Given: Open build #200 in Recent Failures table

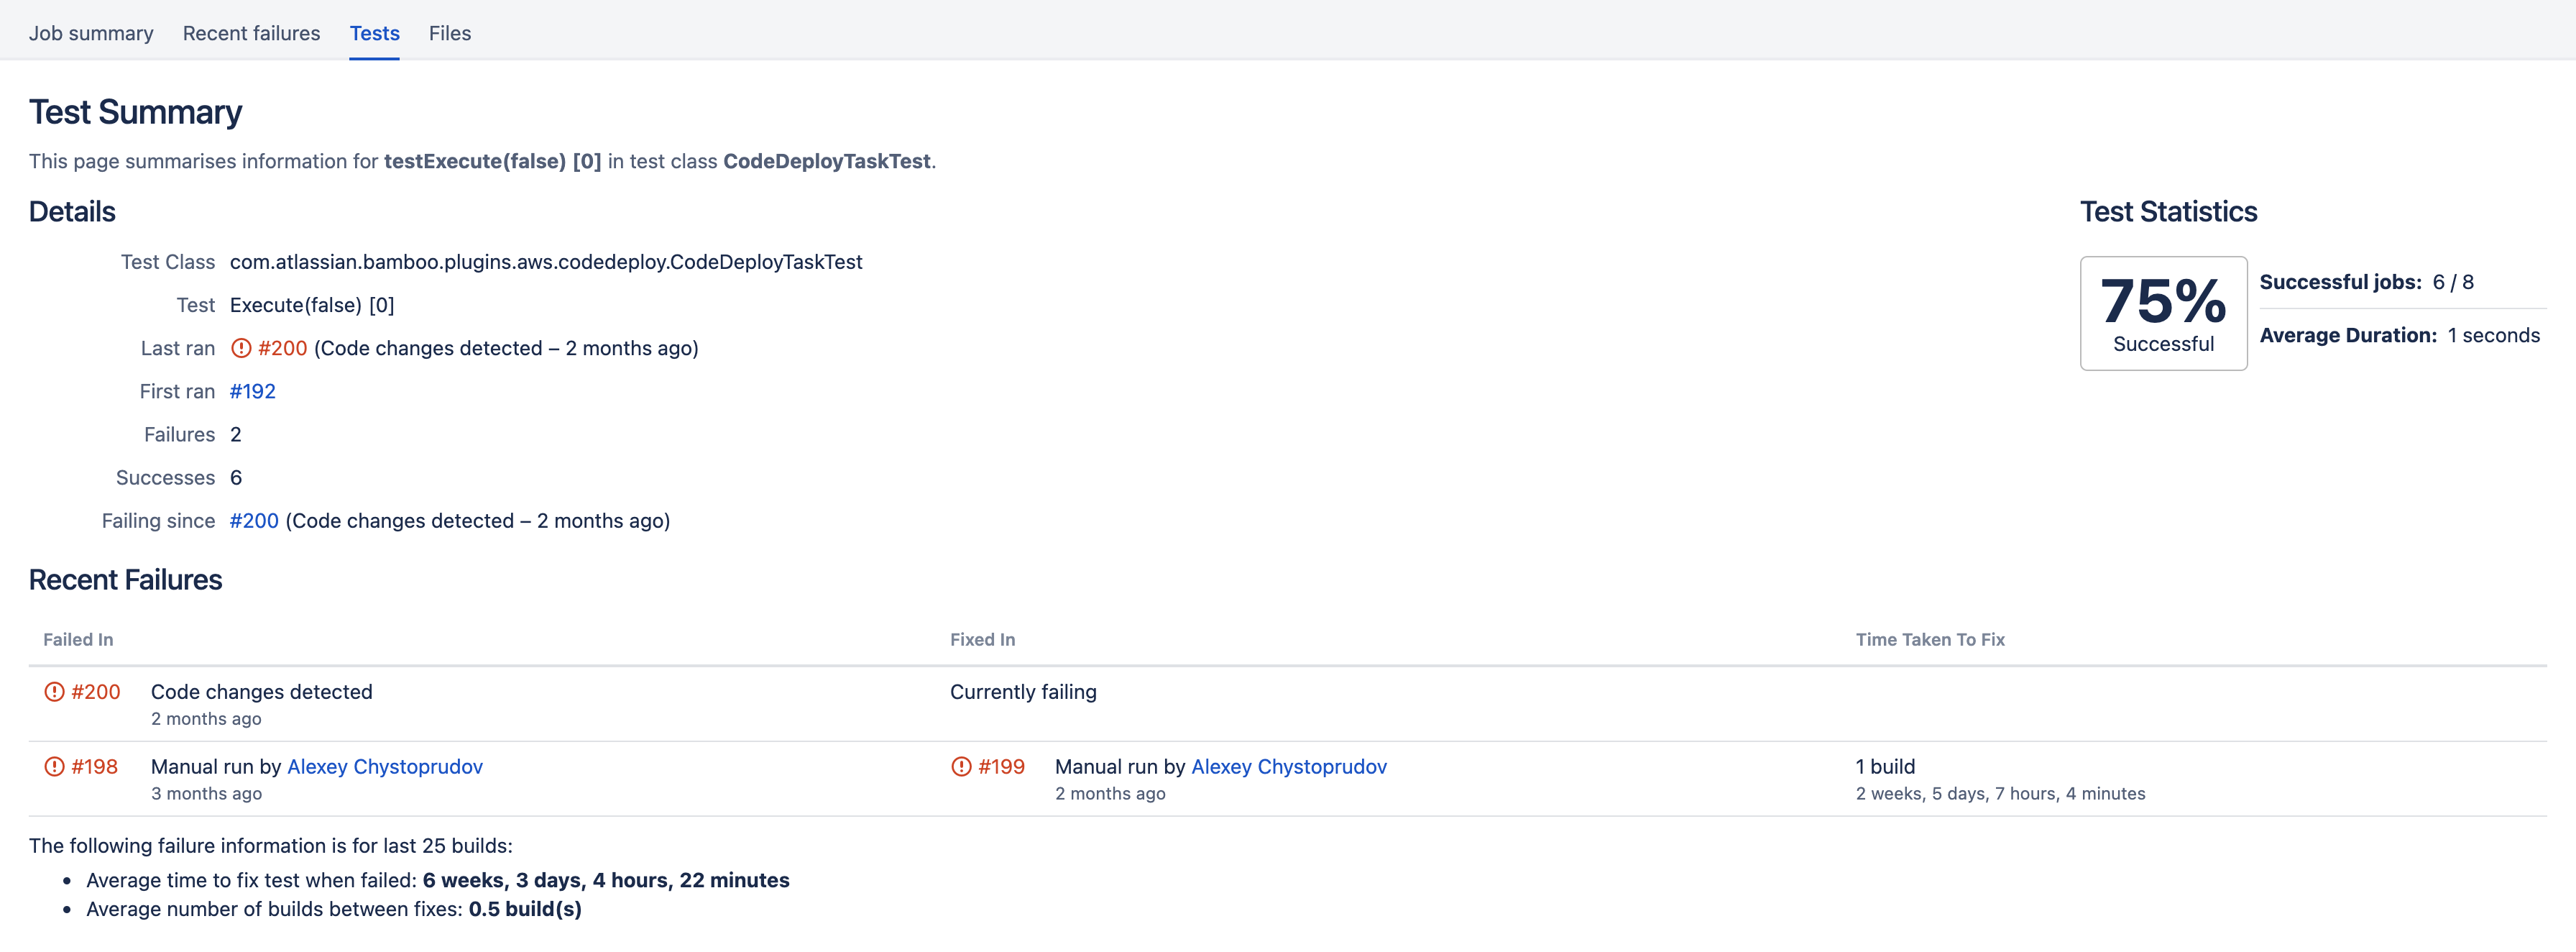Looking at the screenshot, I should (x=96, y=692).
